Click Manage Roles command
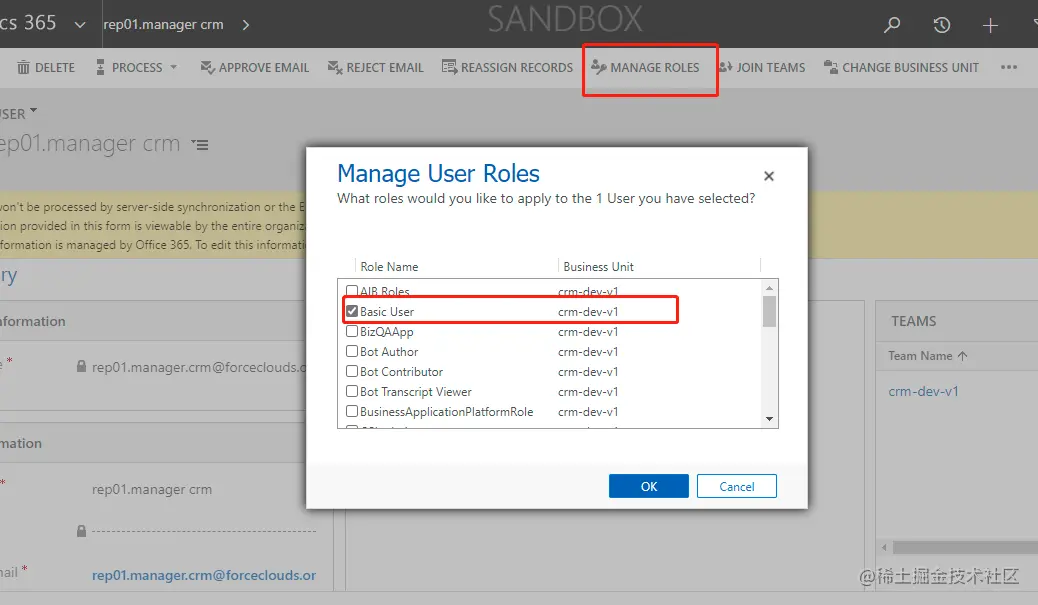Image resolution: width=1038 pixels, height=605 pixels. click(x=645, y=67)
